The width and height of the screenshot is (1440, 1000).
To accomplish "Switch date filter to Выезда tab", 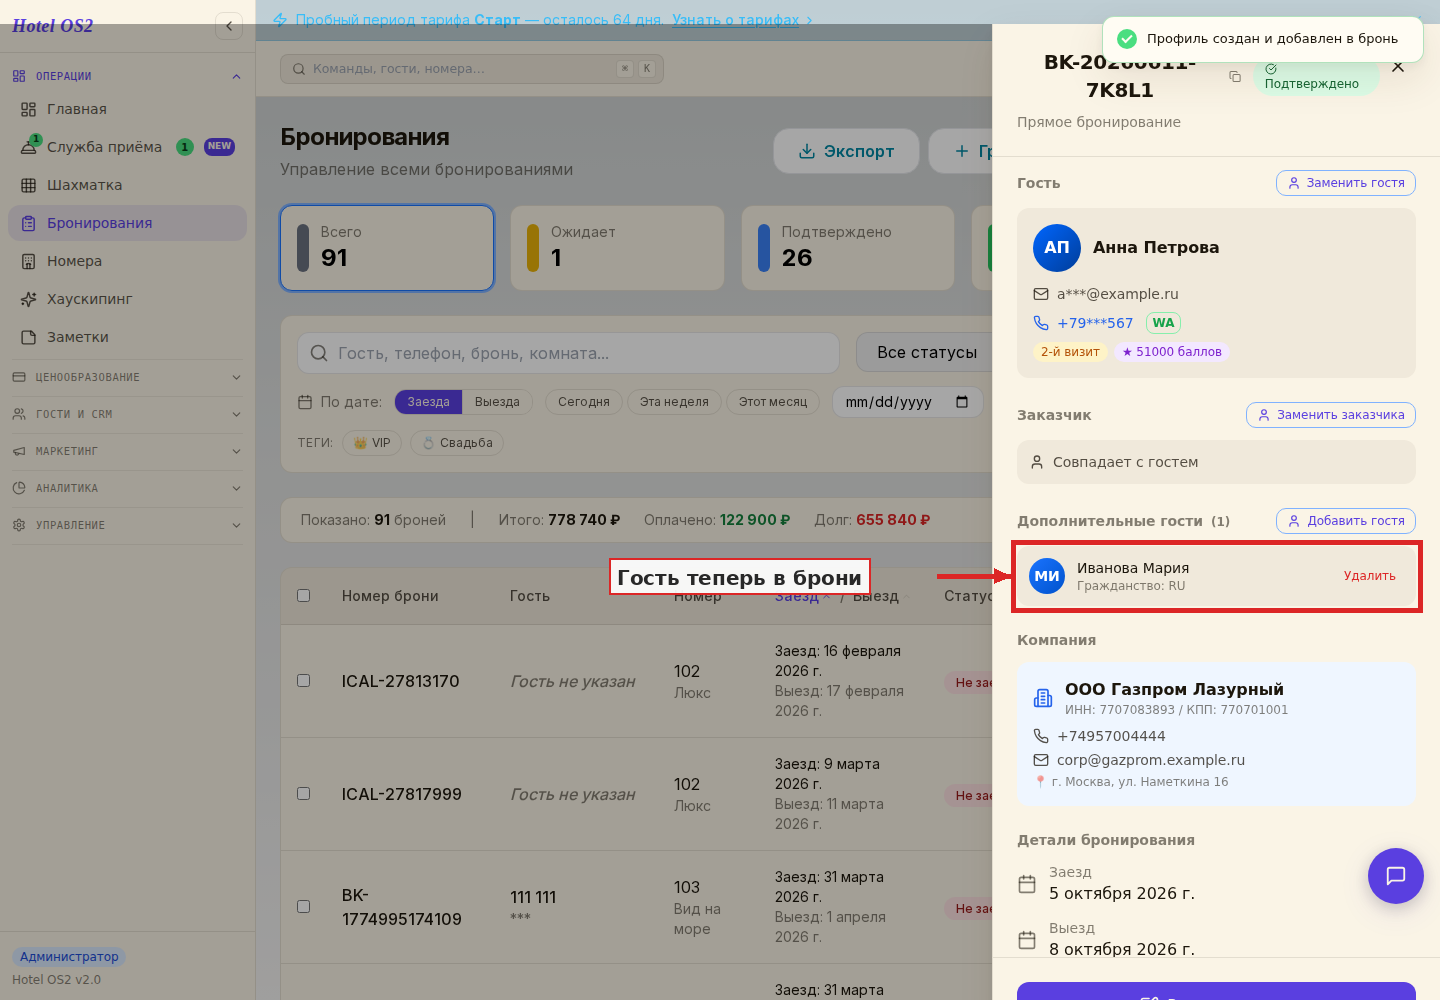I will [497, 402].
